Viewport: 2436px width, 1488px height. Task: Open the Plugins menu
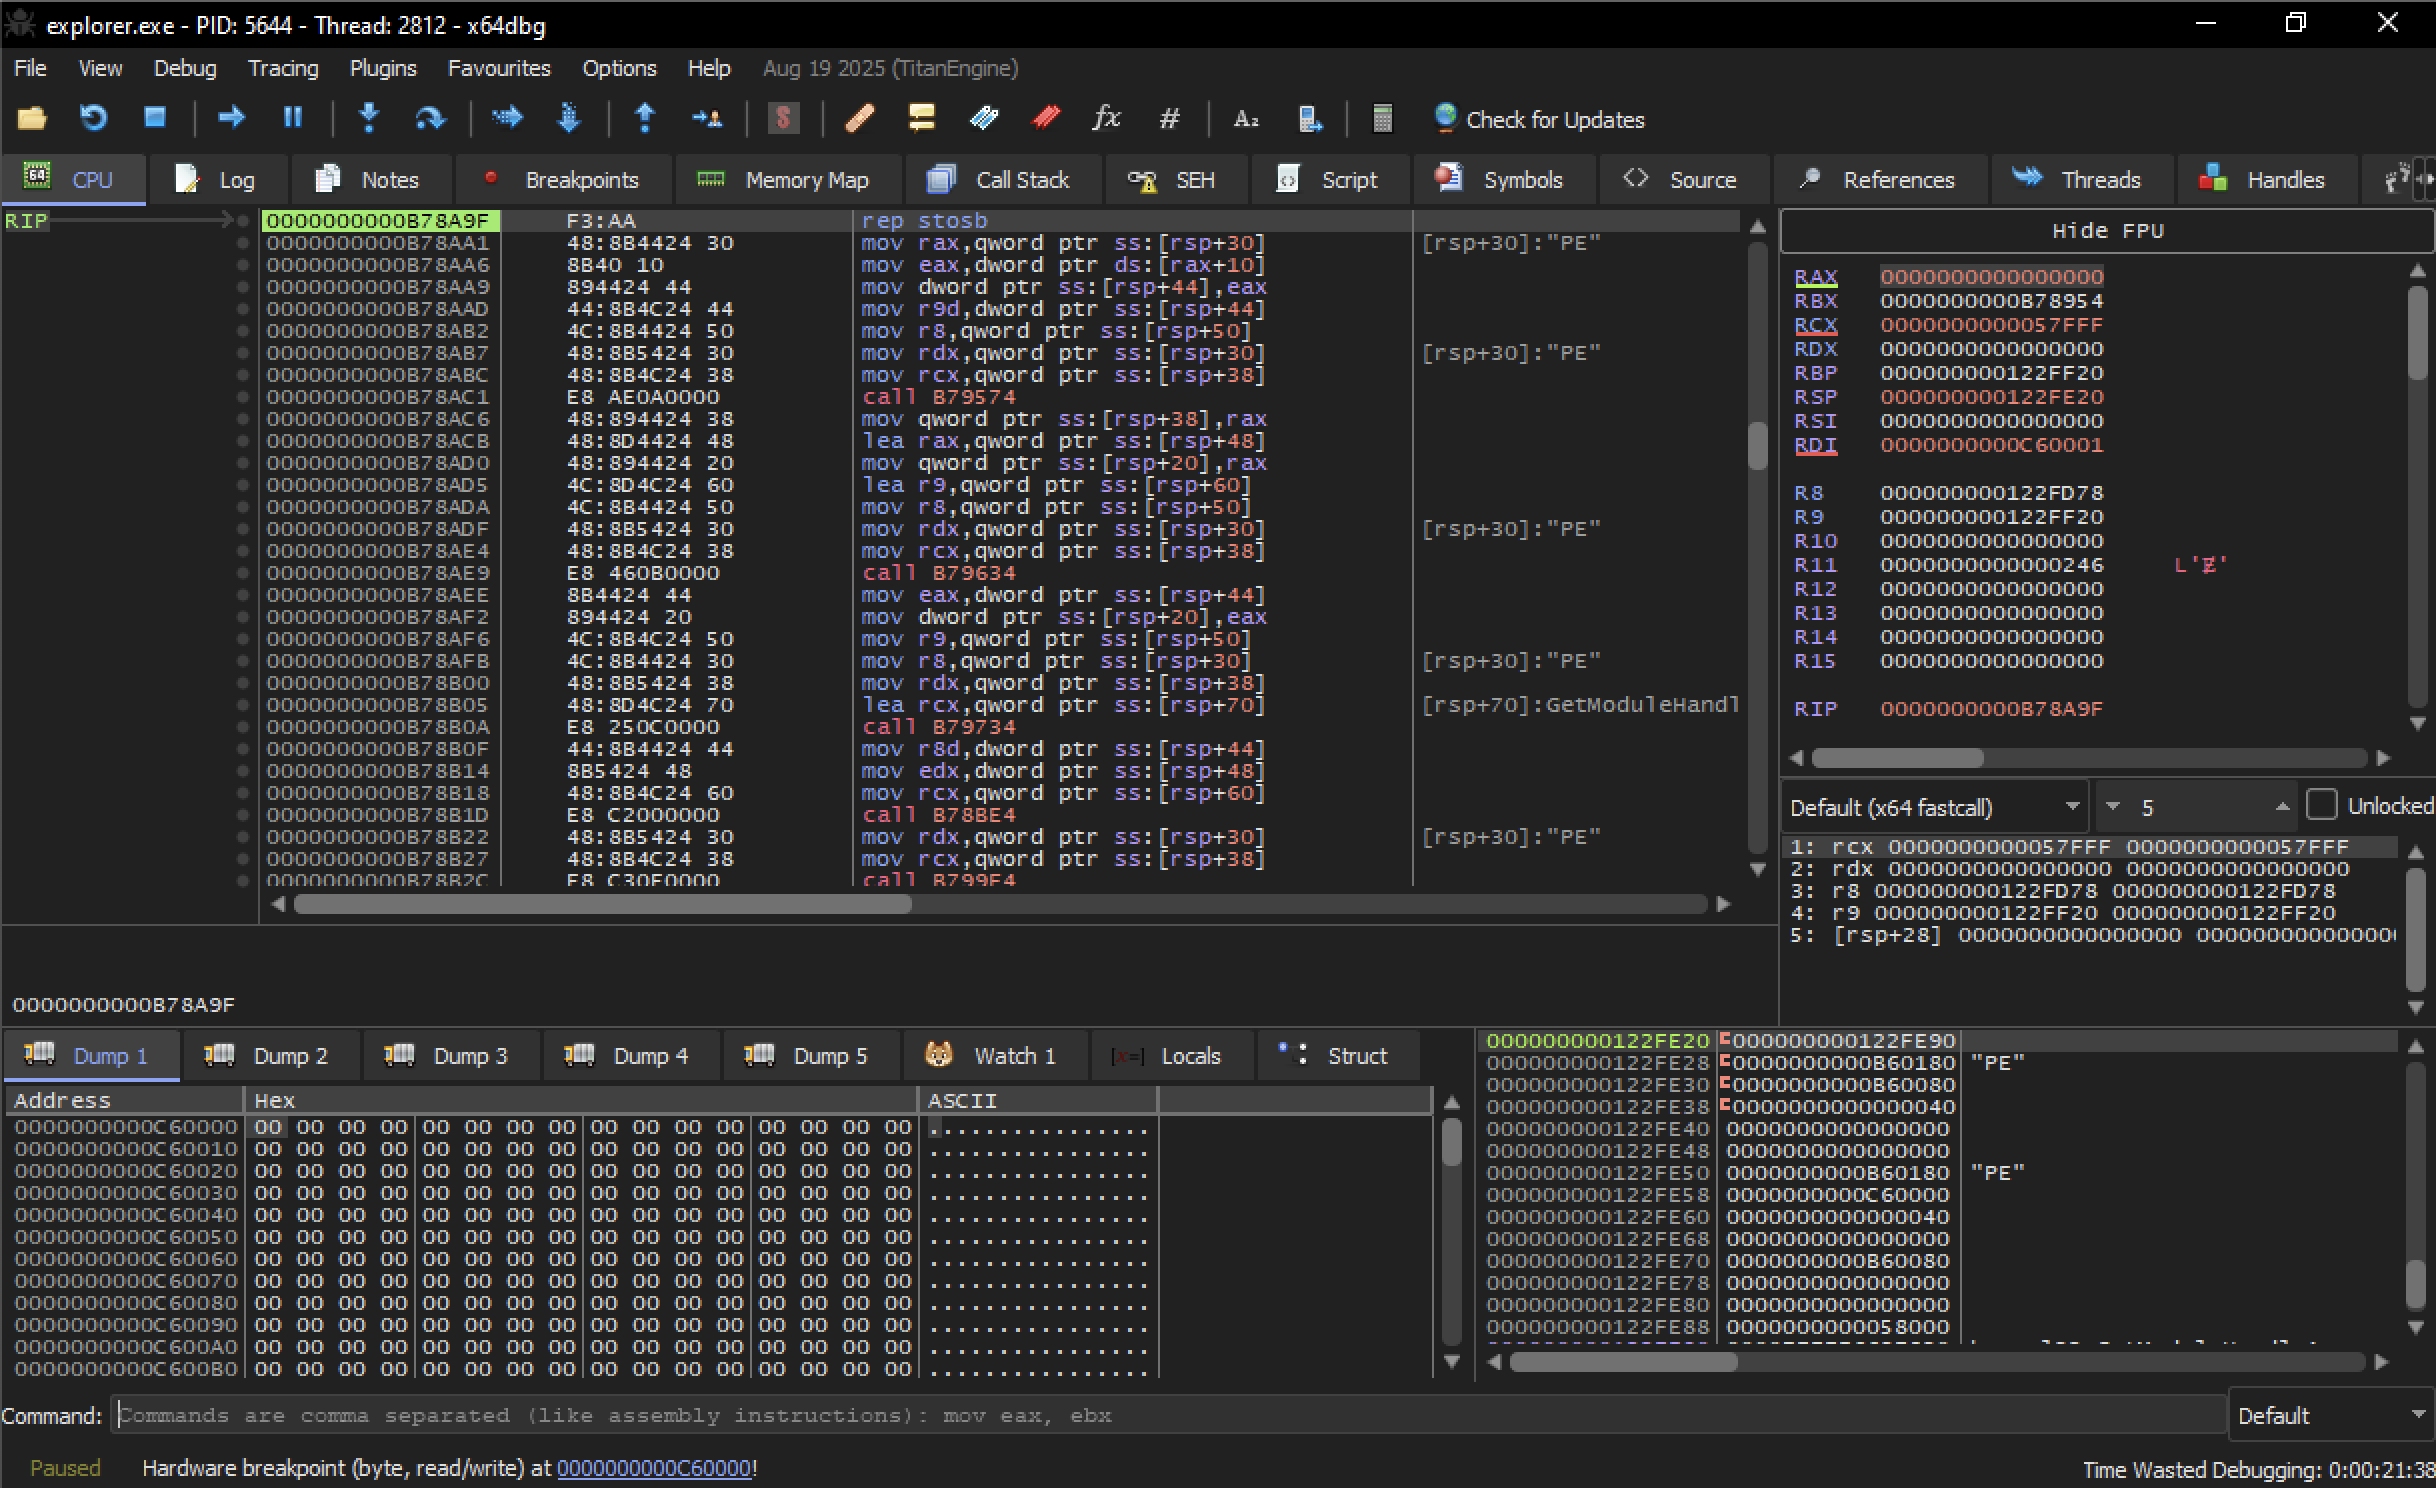(x=383, y=68)
